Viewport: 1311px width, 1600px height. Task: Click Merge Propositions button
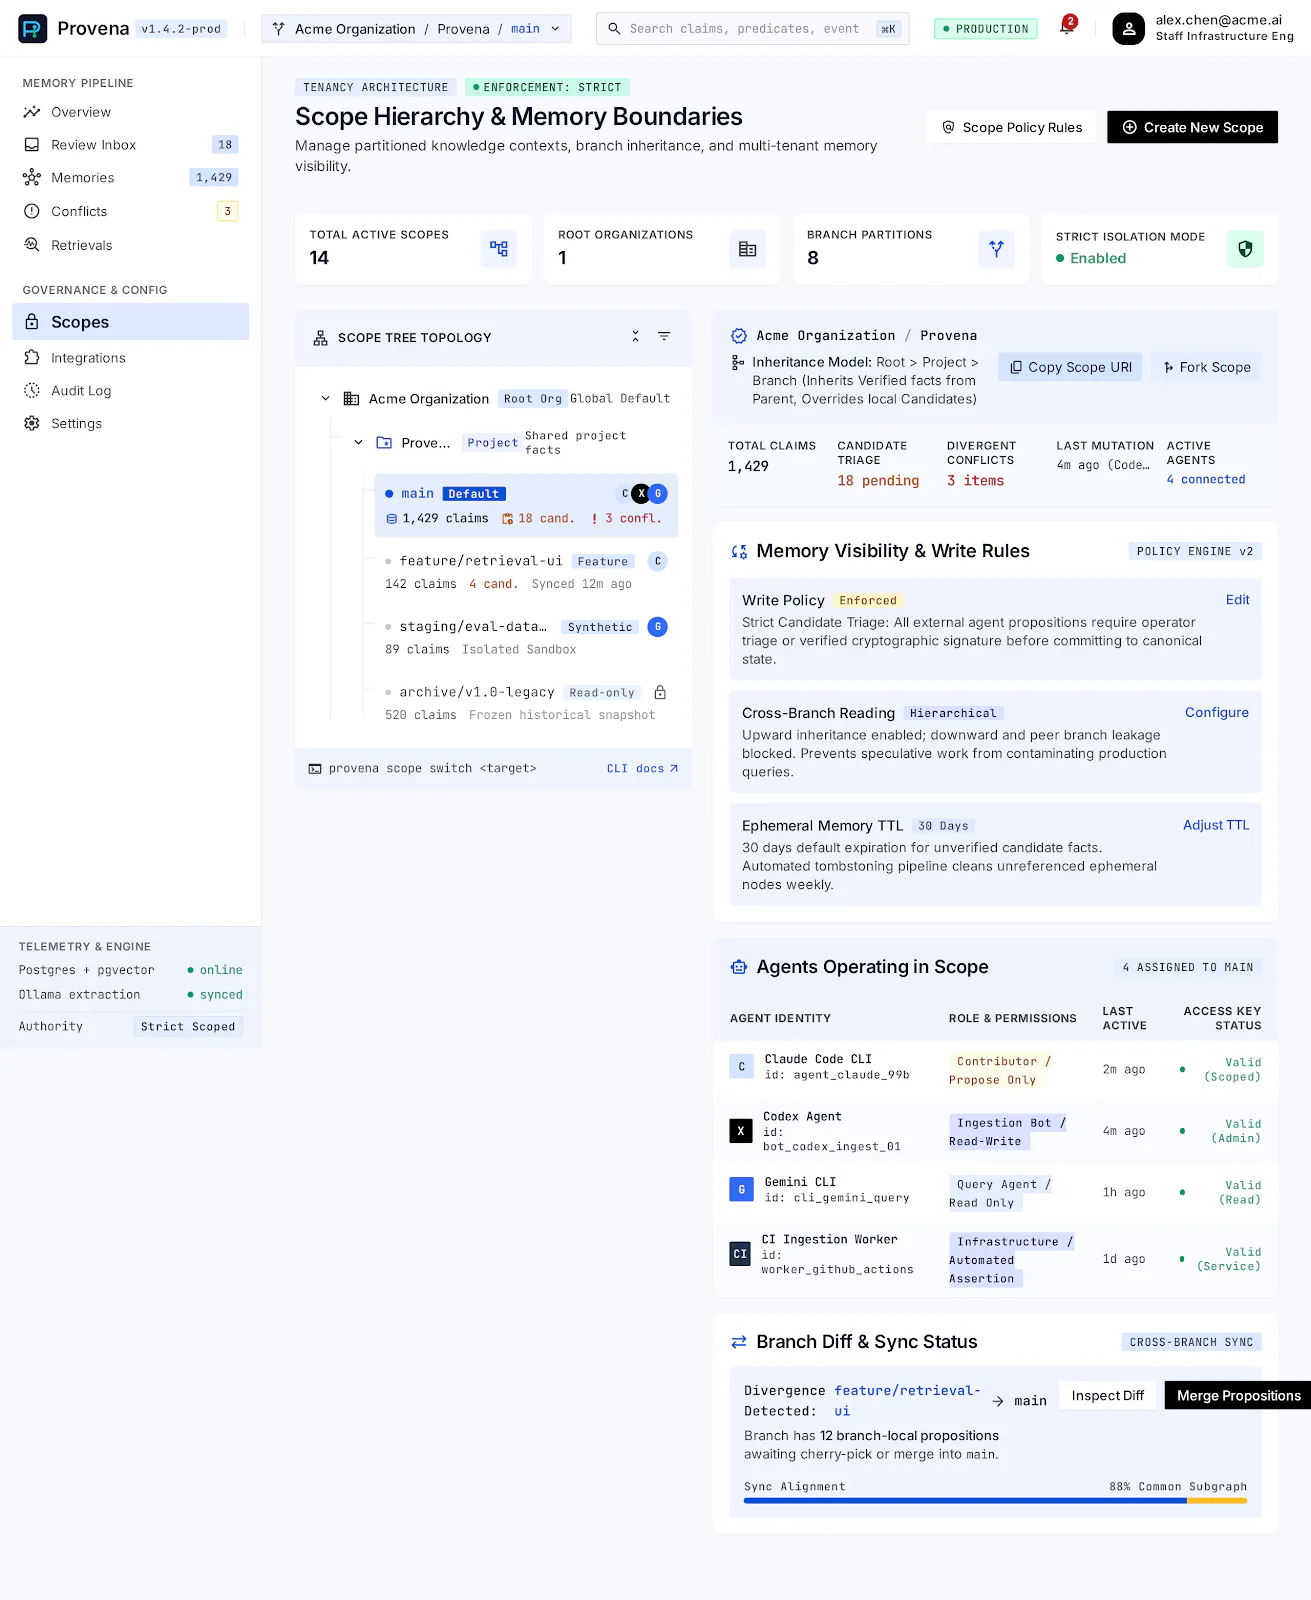(x=1238, y=1396)
